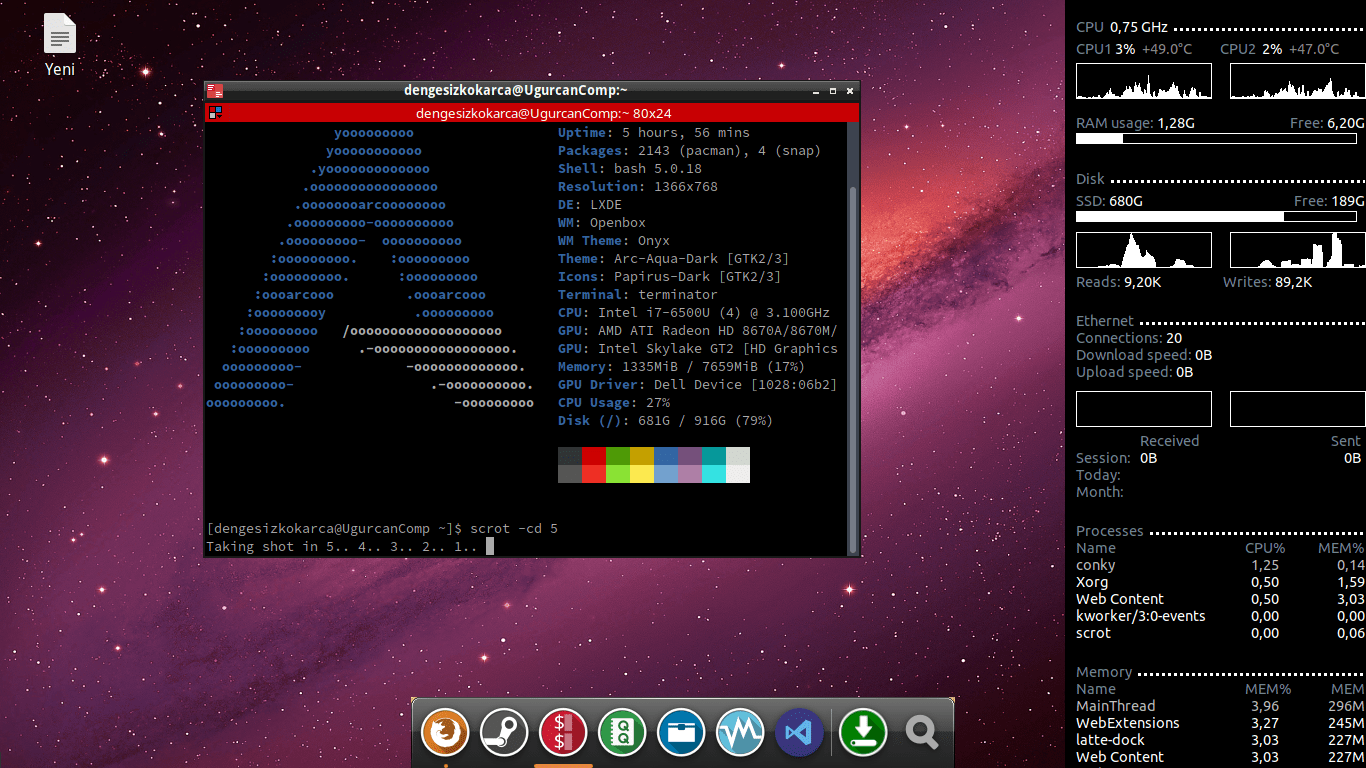The width and height of the screenshot is (1366, 768).
Task: Click the green download dock icon
Action: (x=863, y=733)
